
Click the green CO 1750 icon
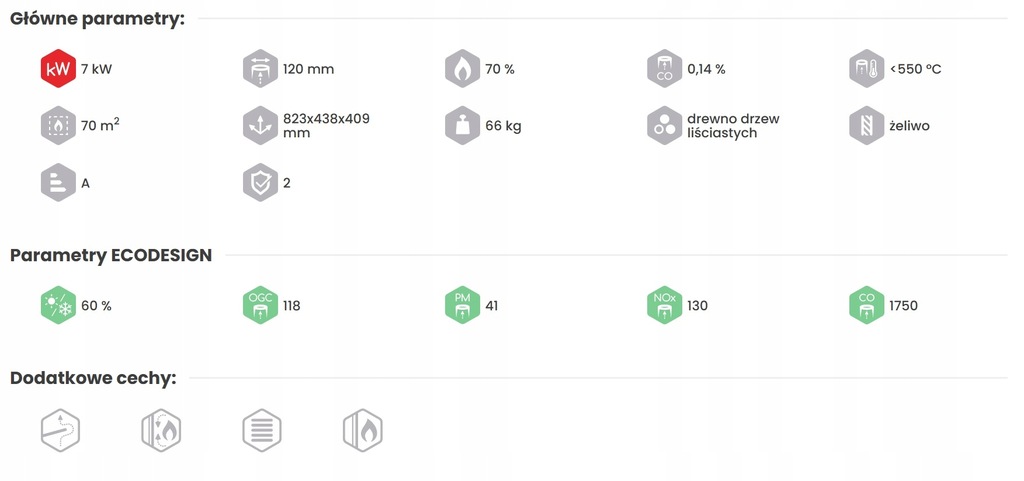click(x=867, y=305)
